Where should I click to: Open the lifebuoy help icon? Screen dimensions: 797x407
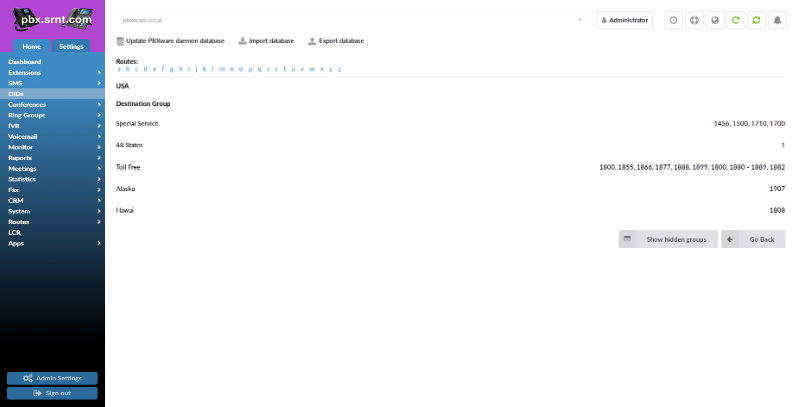[694, 20]
